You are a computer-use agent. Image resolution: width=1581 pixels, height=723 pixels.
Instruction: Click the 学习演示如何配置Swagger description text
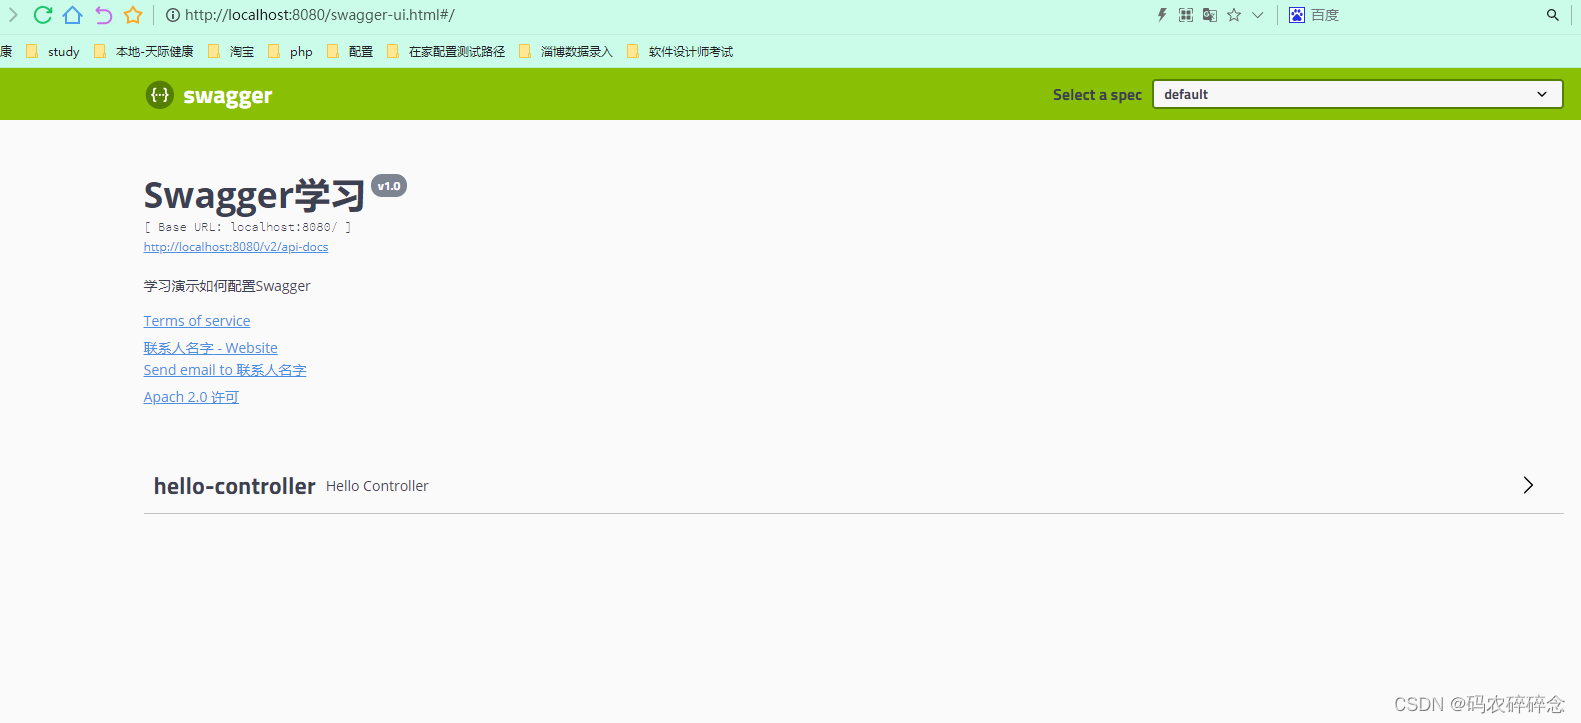227,286
